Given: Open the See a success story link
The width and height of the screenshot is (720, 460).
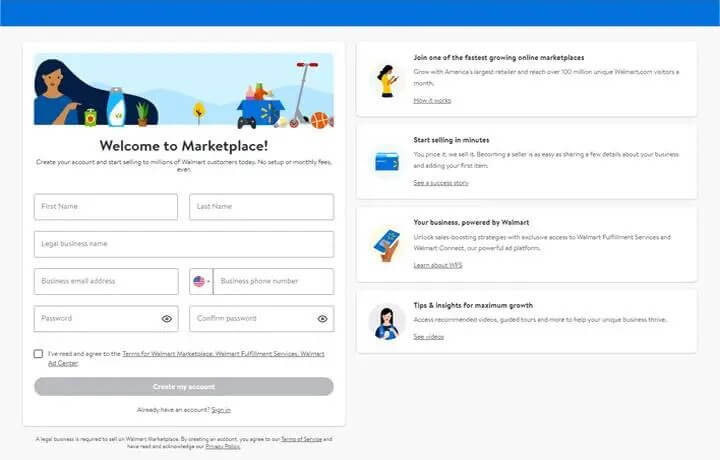Looking at the screenshot, I should tap(441, 183).
